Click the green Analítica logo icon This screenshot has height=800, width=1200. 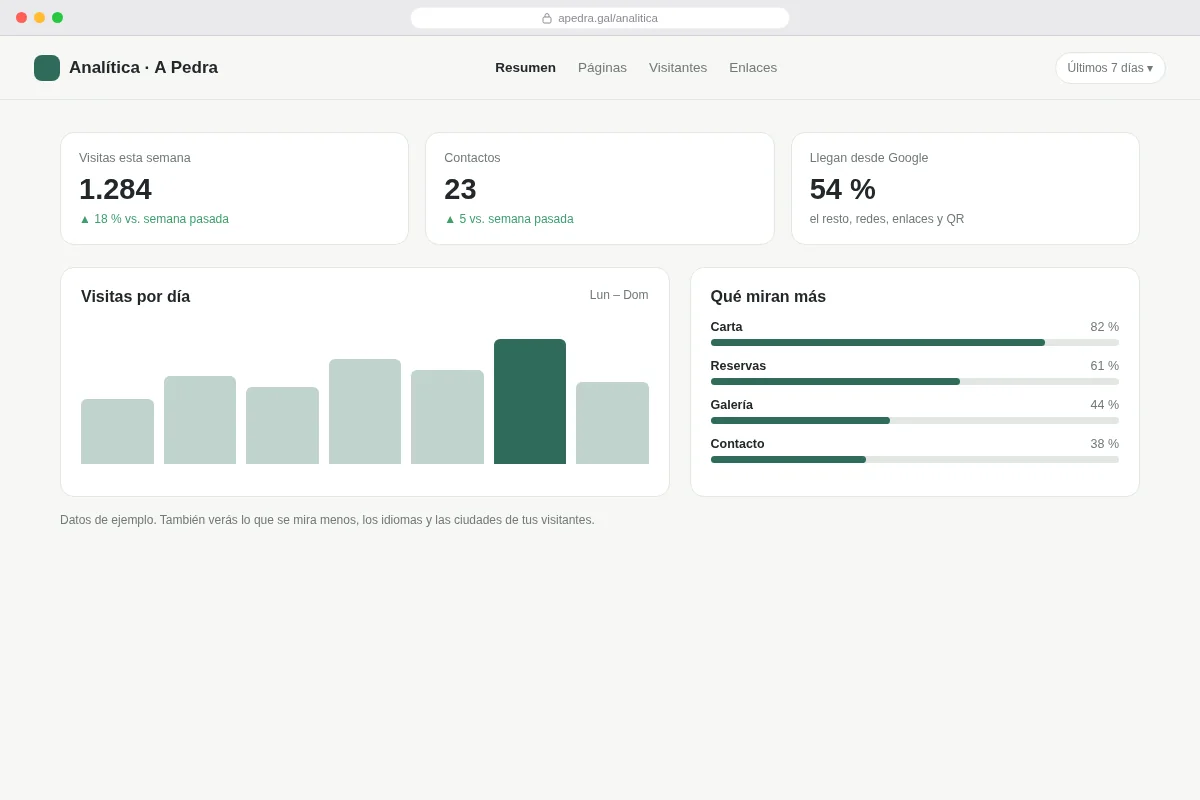click(47, 68)
